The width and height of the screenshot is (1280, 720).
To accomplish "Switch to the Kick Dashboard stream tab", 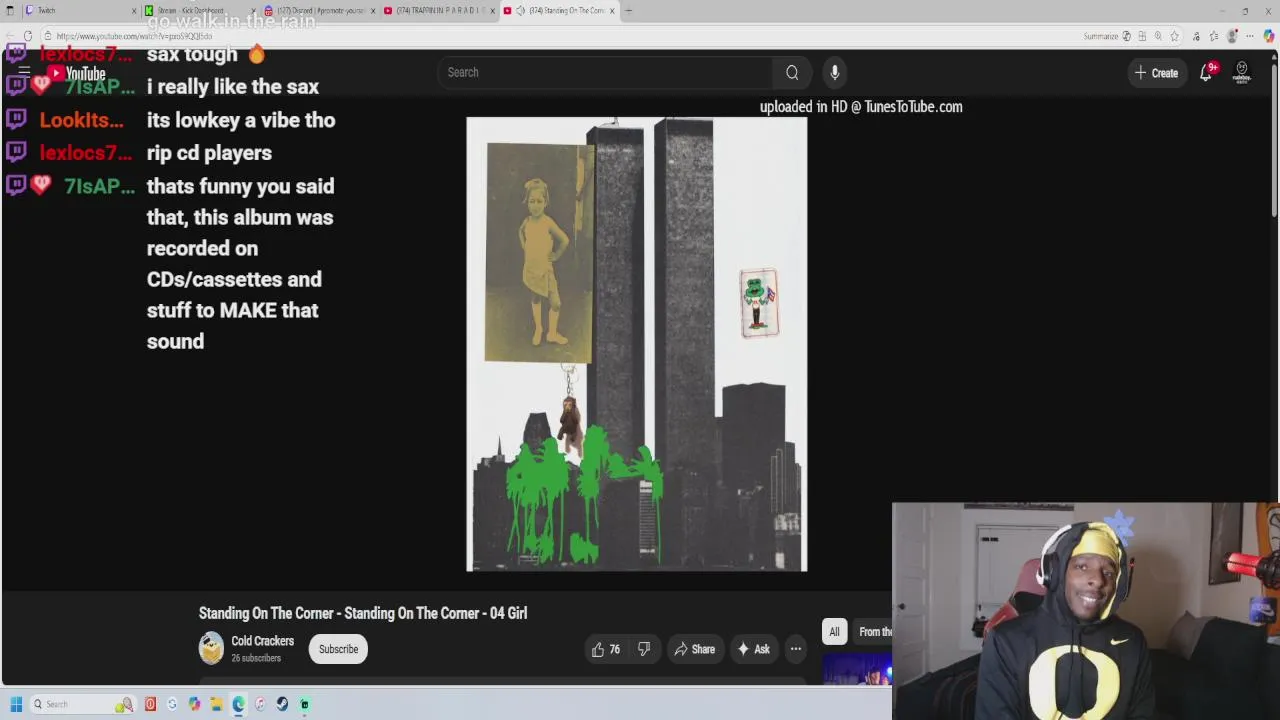I will tap(200, 10).
